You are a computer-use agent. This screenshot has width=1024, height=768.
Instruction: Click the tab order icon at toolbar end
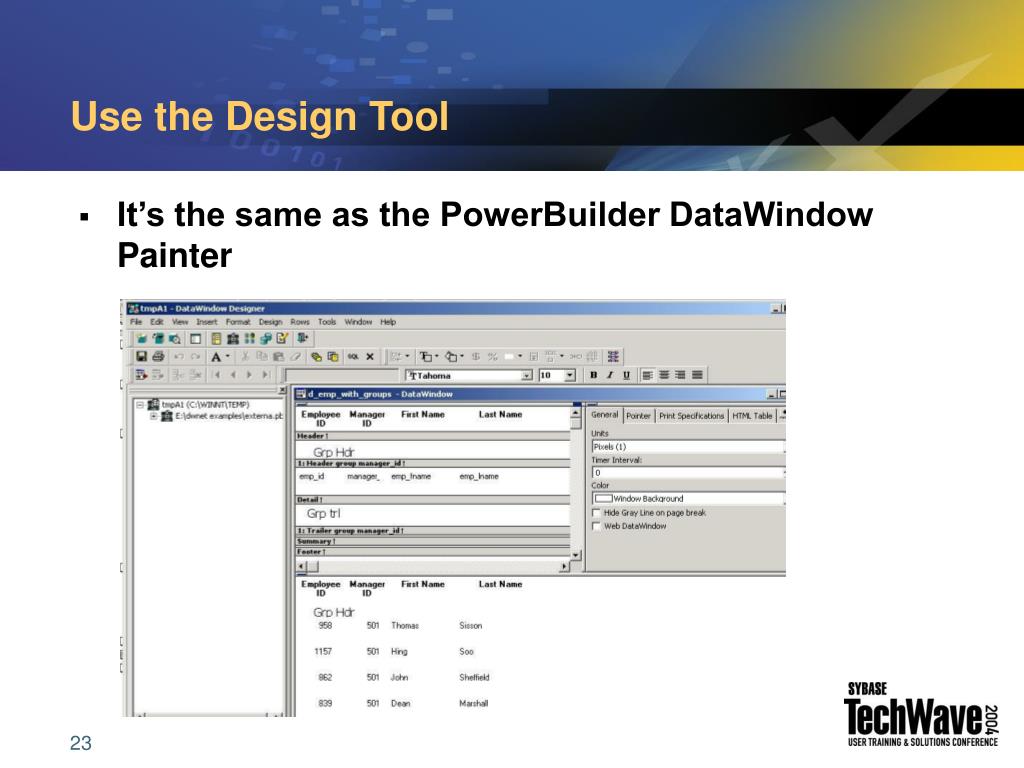click(613, 357)
